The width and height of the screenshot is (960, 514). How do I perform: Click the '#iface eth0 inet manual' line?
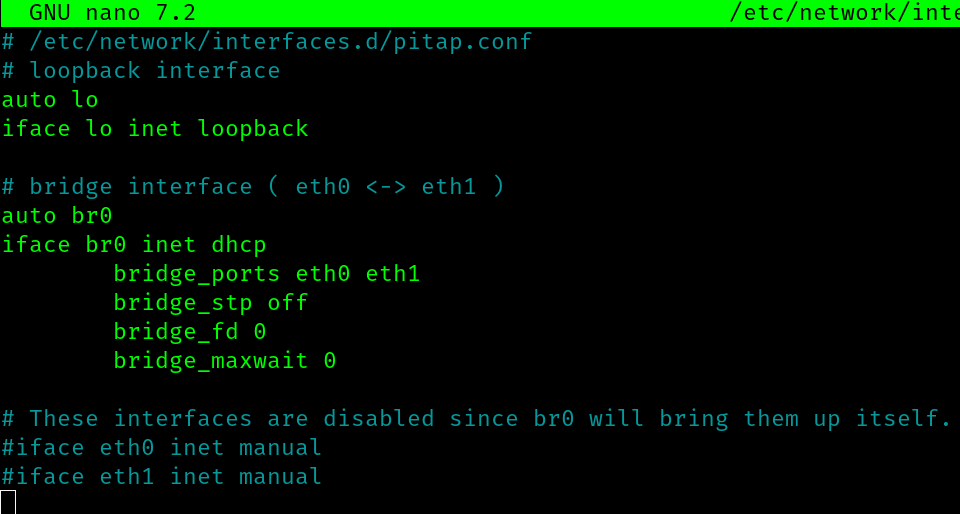pyautogui.click(x=161, y=448)
